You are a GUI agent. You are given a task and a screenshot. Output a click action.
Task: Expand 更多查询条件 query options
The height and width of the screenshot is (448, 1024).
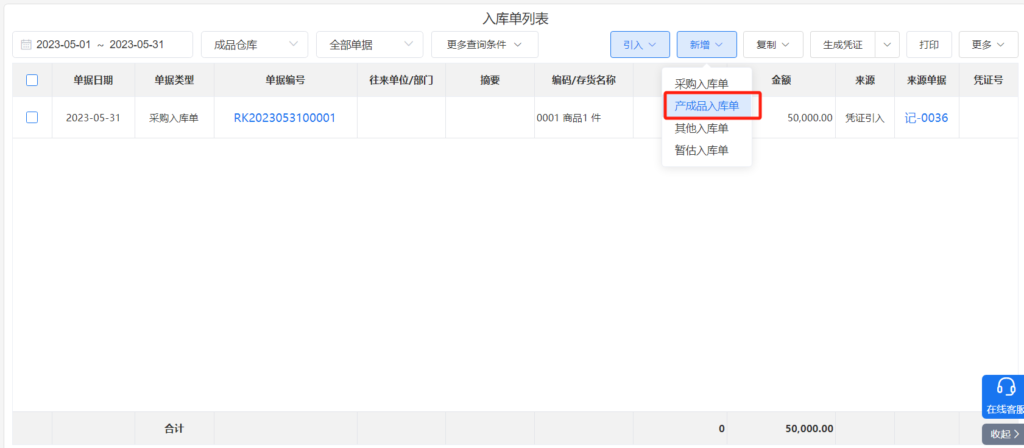tap(485, 44)
